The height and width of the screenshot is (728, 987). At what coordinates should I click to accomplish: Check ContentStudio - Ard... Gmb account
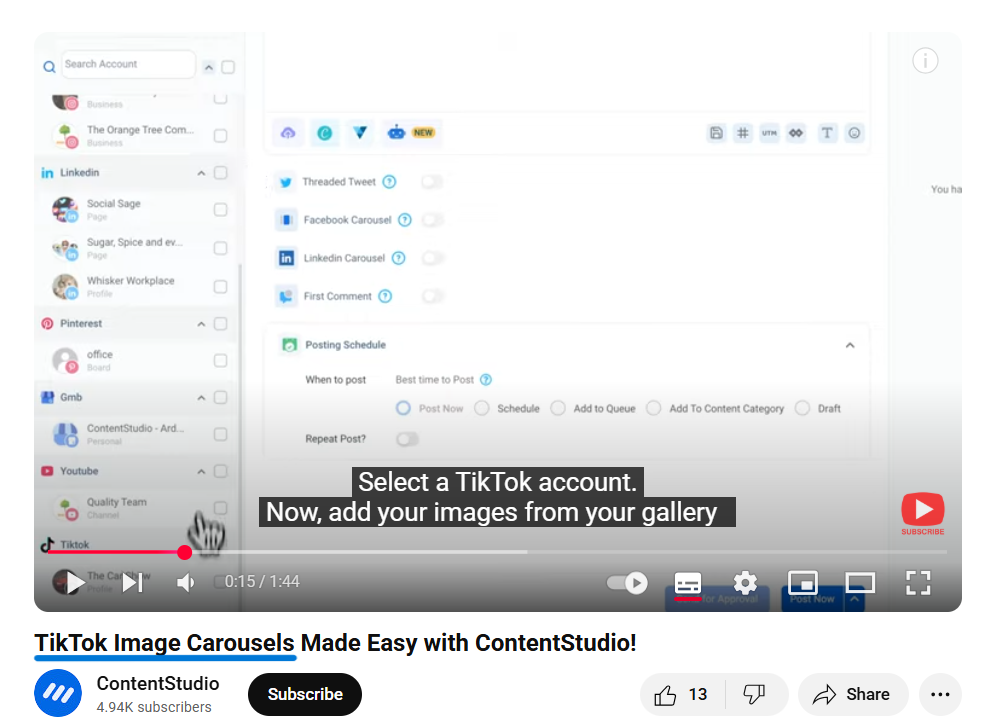click(x=220, y=434)
